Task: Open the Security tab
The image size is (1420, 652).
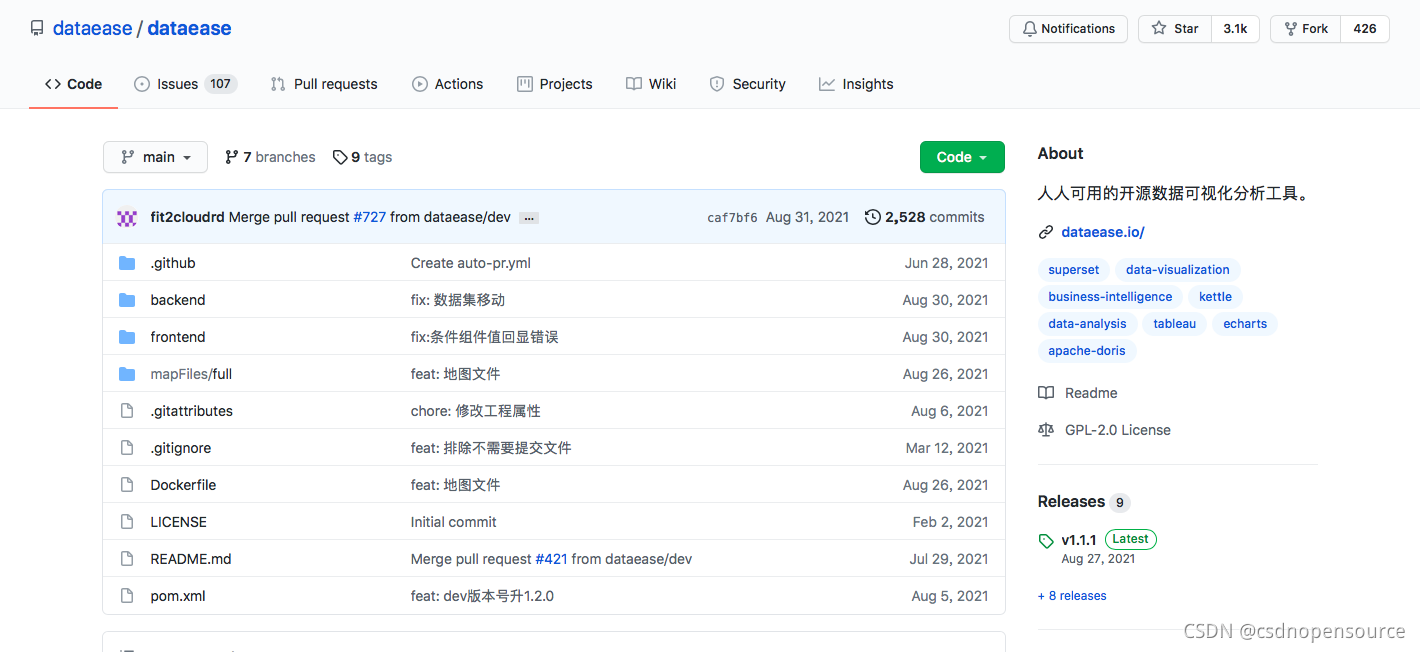Action: [748, 84]
